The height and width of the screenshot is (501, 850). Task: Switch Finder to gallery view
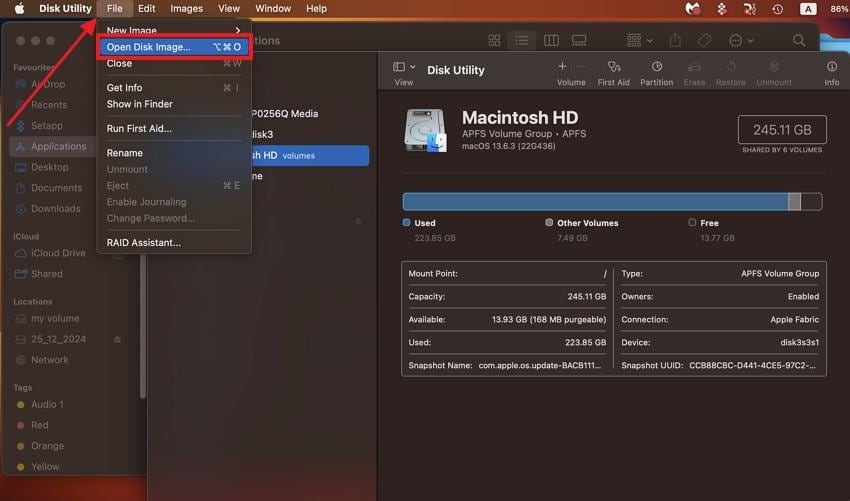click(x=579, y=41)
